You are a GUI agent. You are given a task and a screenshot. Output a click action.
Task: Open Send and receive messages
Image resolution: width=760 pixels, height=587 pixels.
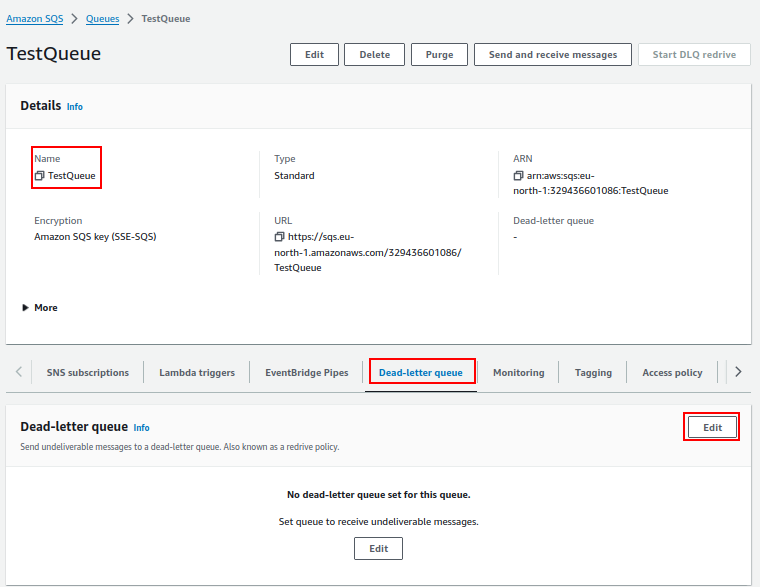point(553,54)
